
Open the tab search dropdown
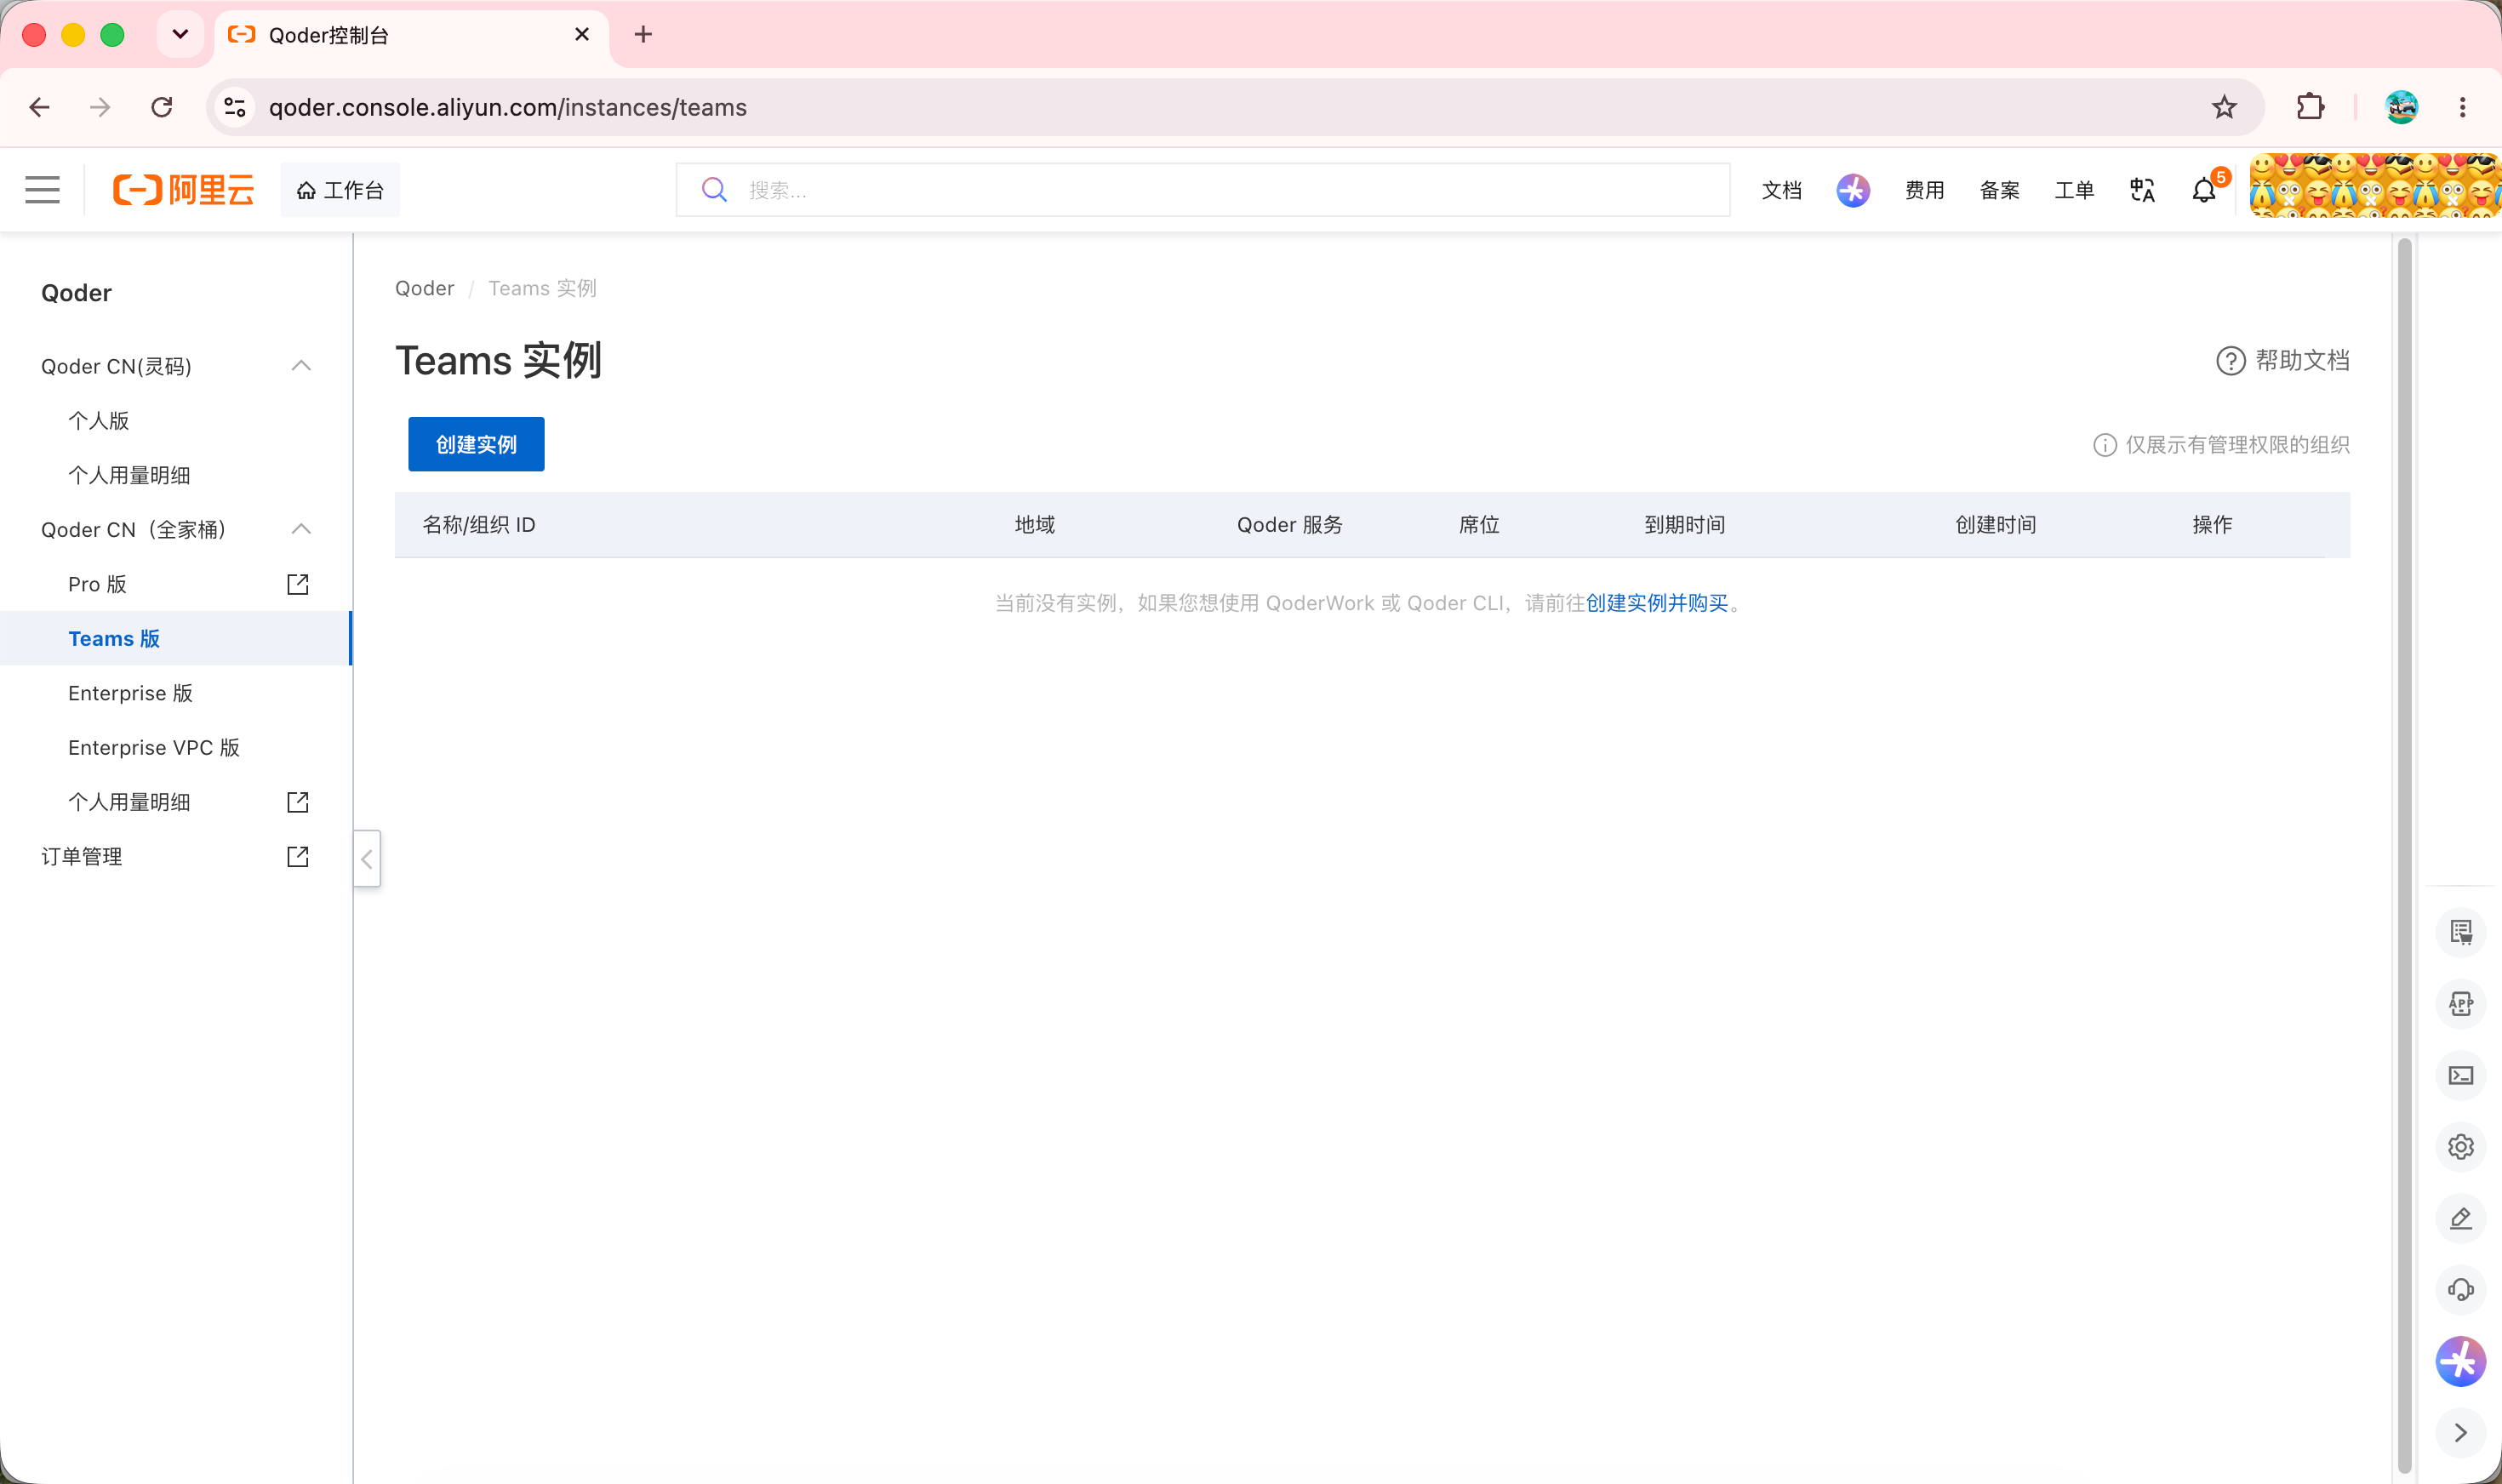pyautogui.click(x=180, y=35)
